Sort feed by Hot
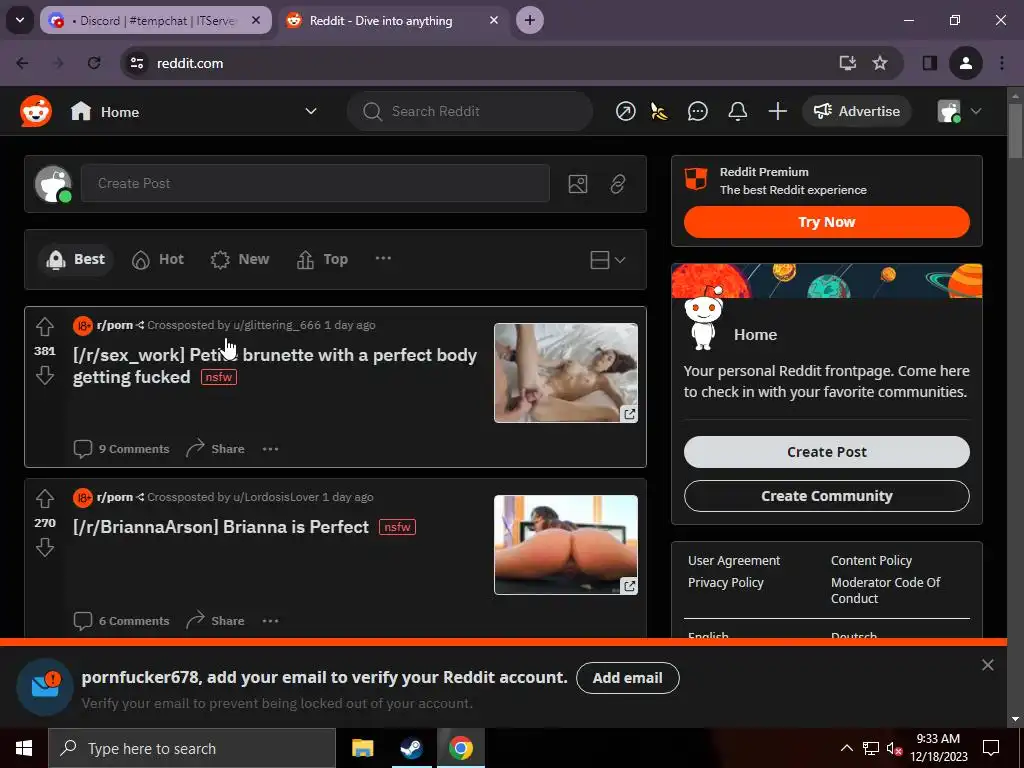Viewport: 1024px width, 768px height. click(x=158, y=259)
